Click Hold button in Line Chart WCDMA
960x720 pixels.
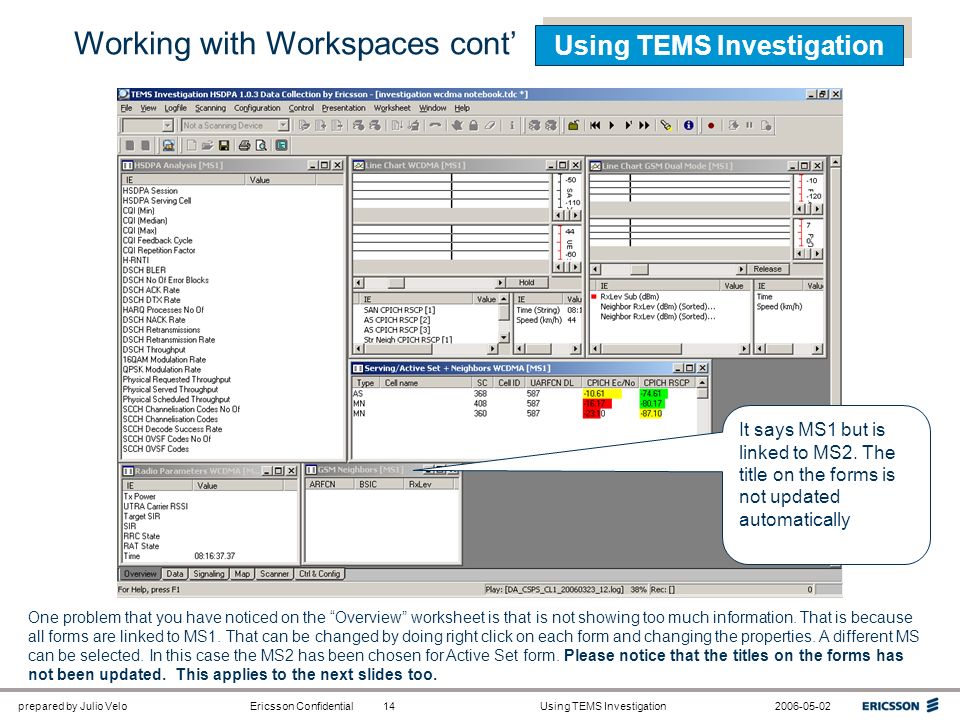[x=527, y=283]
